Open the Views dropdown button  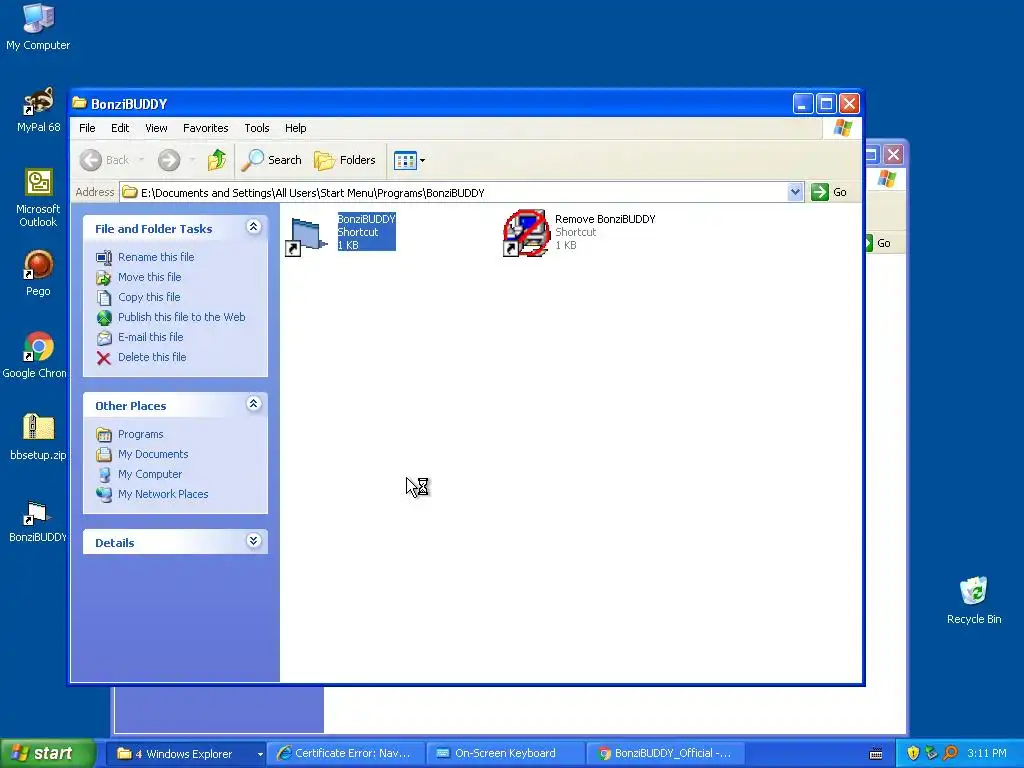(409, 160)
